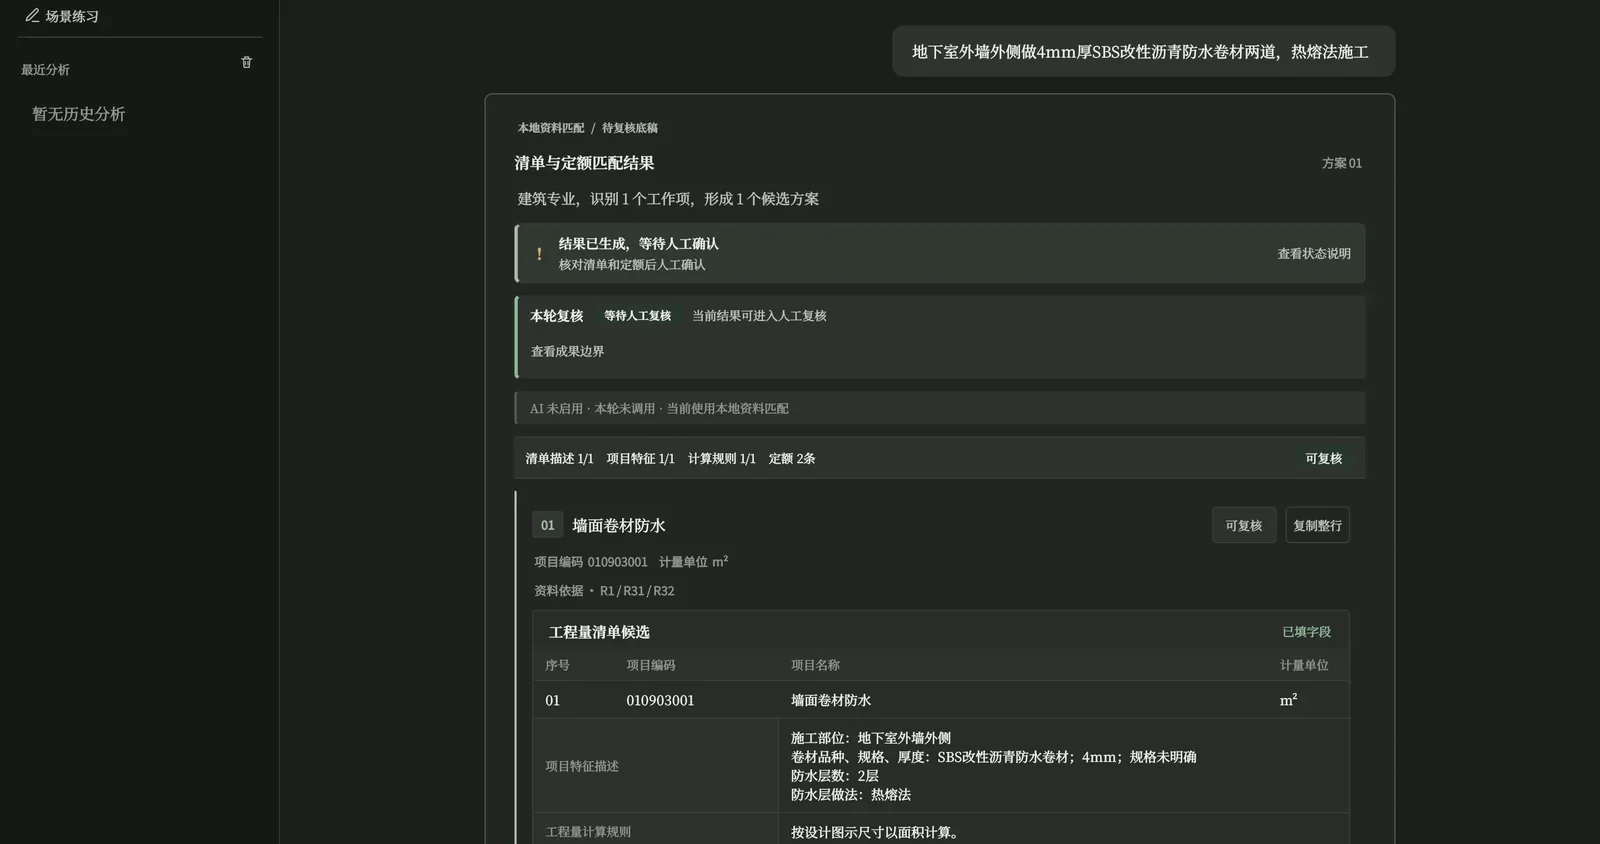Click the m² cell in table row
1600x844 pixels.
[1289, 700]
